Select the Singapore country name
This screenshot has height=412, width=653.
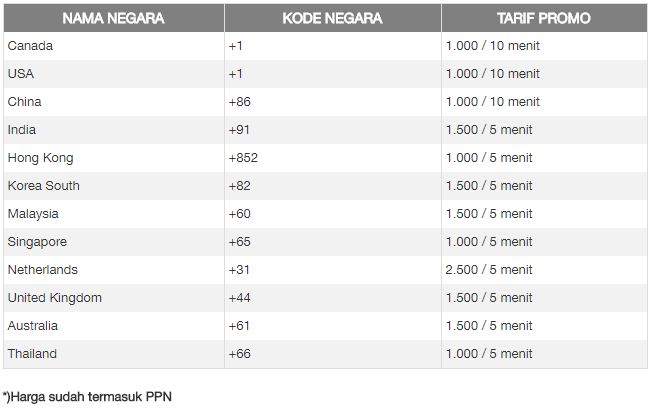pos(37,242)
